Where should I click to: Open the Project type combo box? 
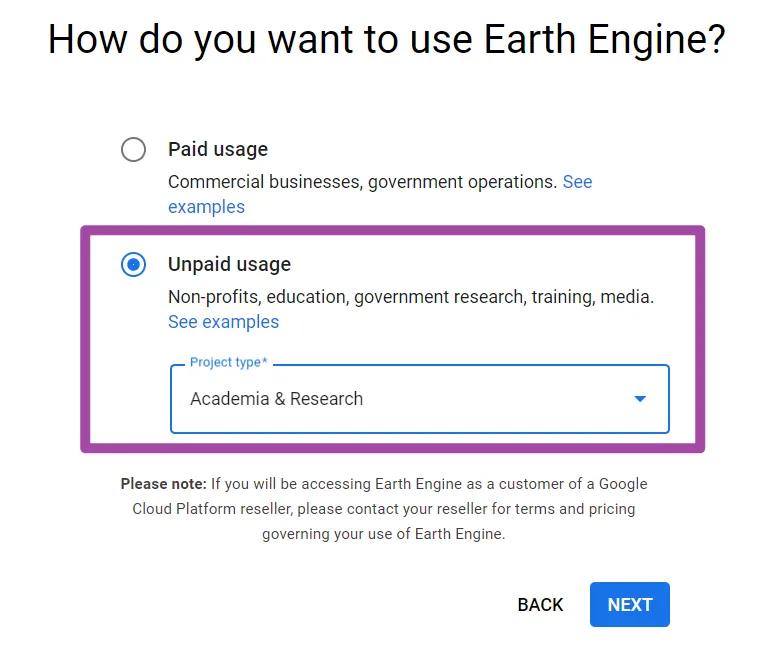[419, 399]
